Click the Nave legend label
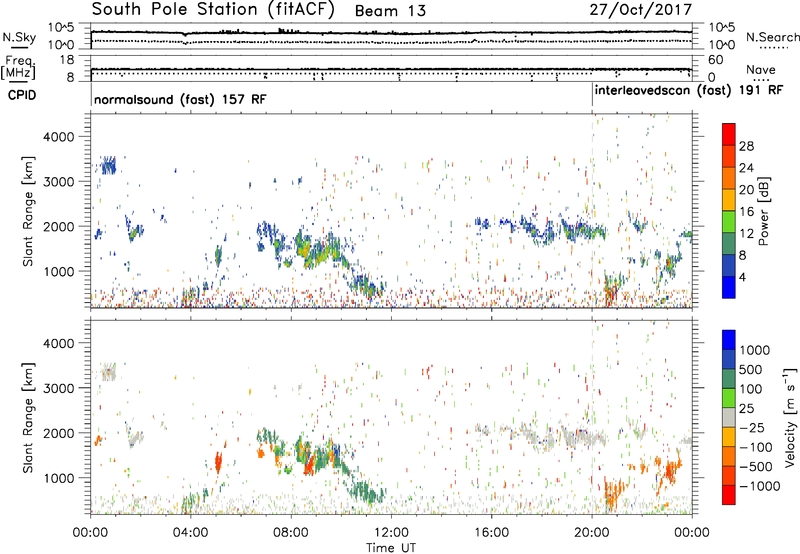800x554 pixels. pyautogui.click(x=761, y=69)
